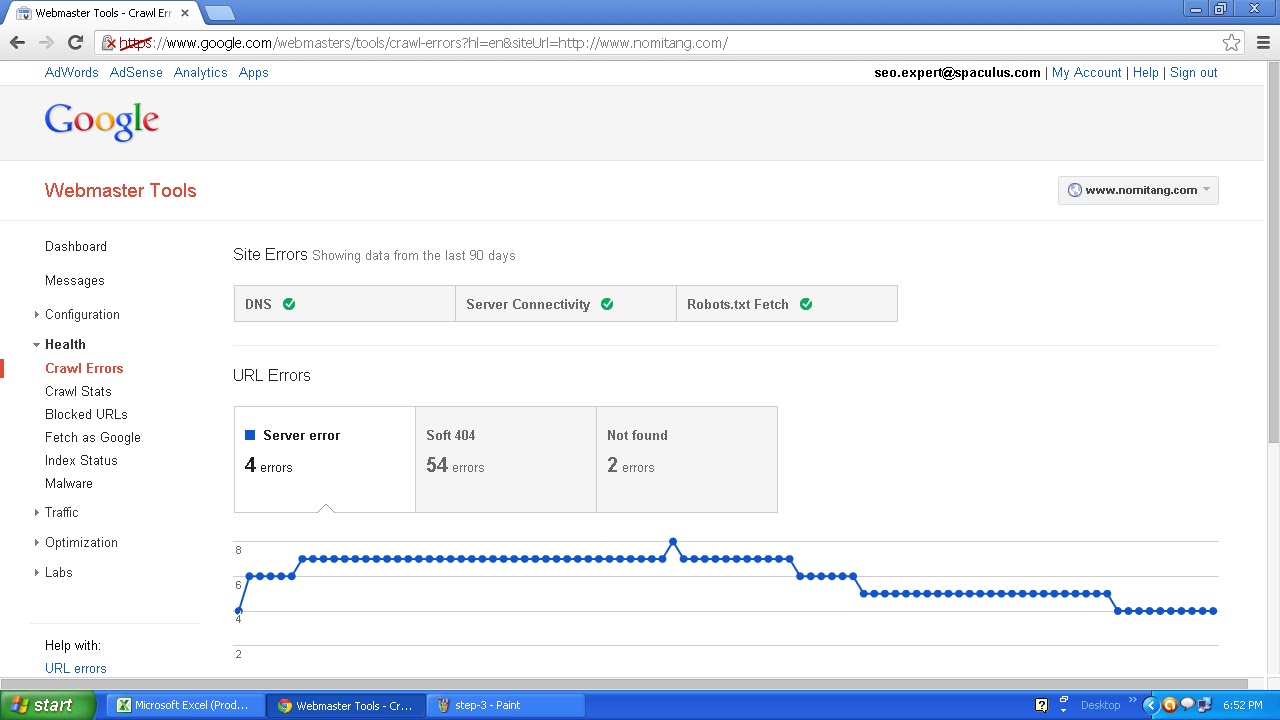
Task: Open Blocked URLs in sidebar
Action: point(86,414)
